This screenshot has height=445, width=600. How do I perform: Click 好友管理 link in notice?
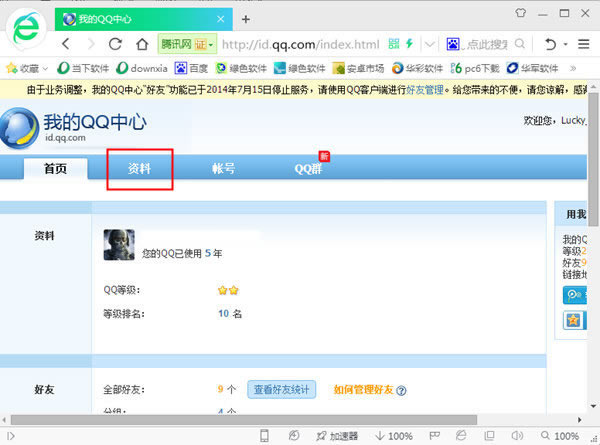(424, 90)
